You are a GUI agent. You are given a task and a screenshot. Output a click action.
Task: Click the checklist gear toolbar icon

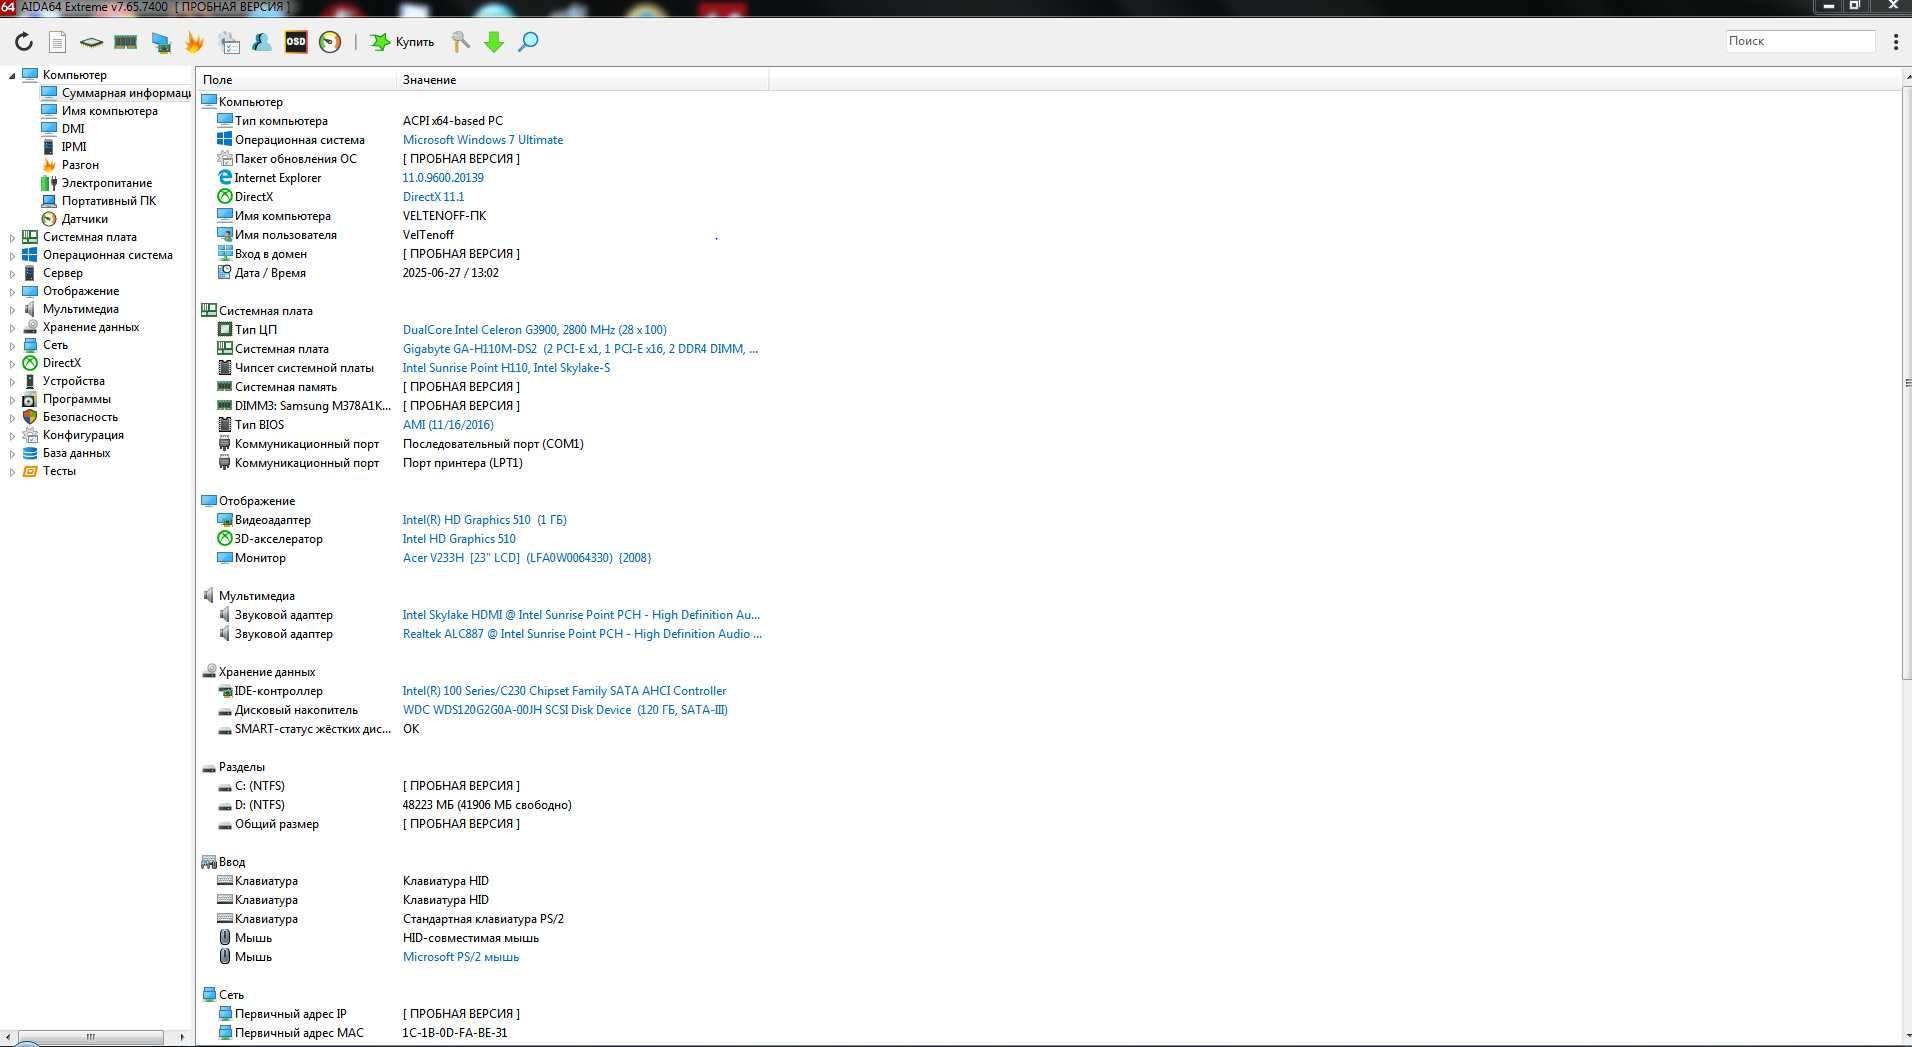click(x=229, y=42)
